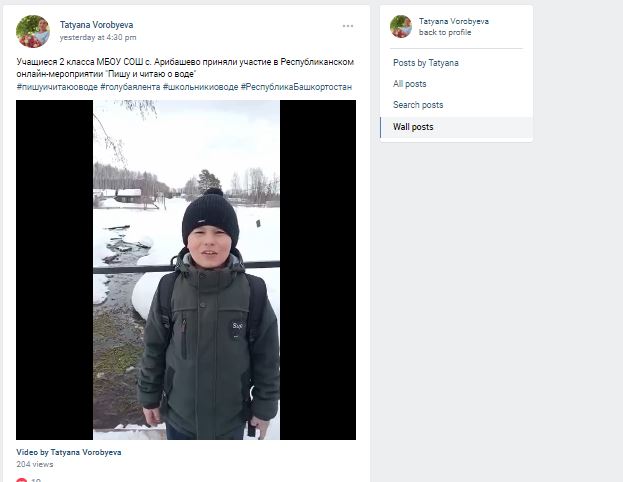
Task: Click the hashtag #школьникиоводе
Action: (200, 87)
